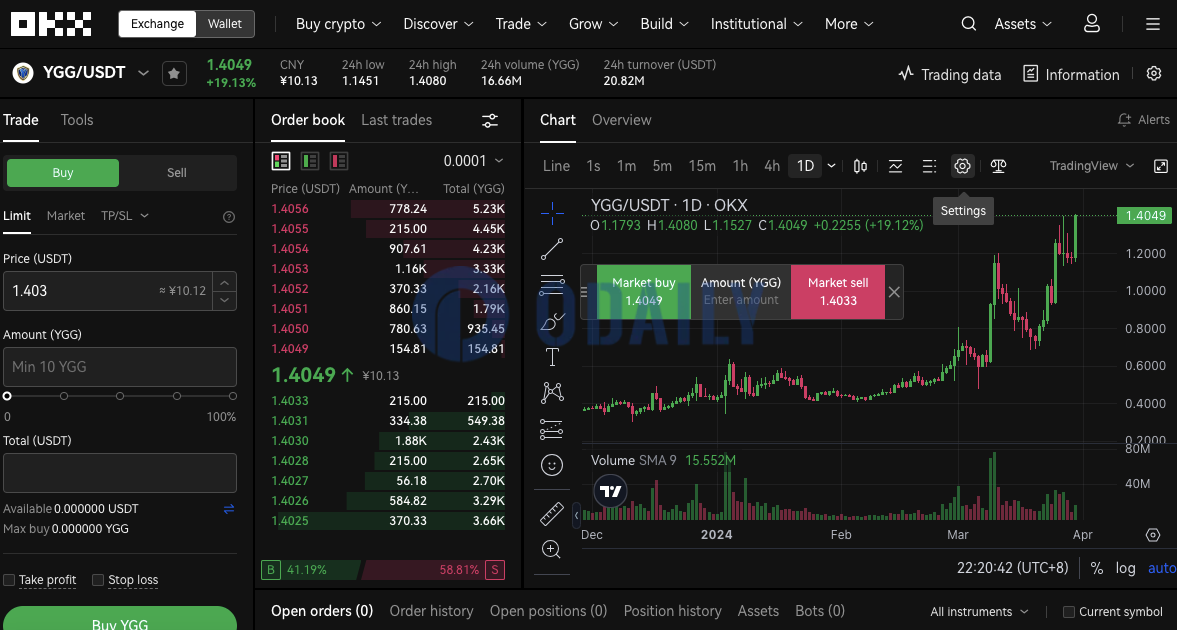Select the ruler measure tool

point(552,514)
